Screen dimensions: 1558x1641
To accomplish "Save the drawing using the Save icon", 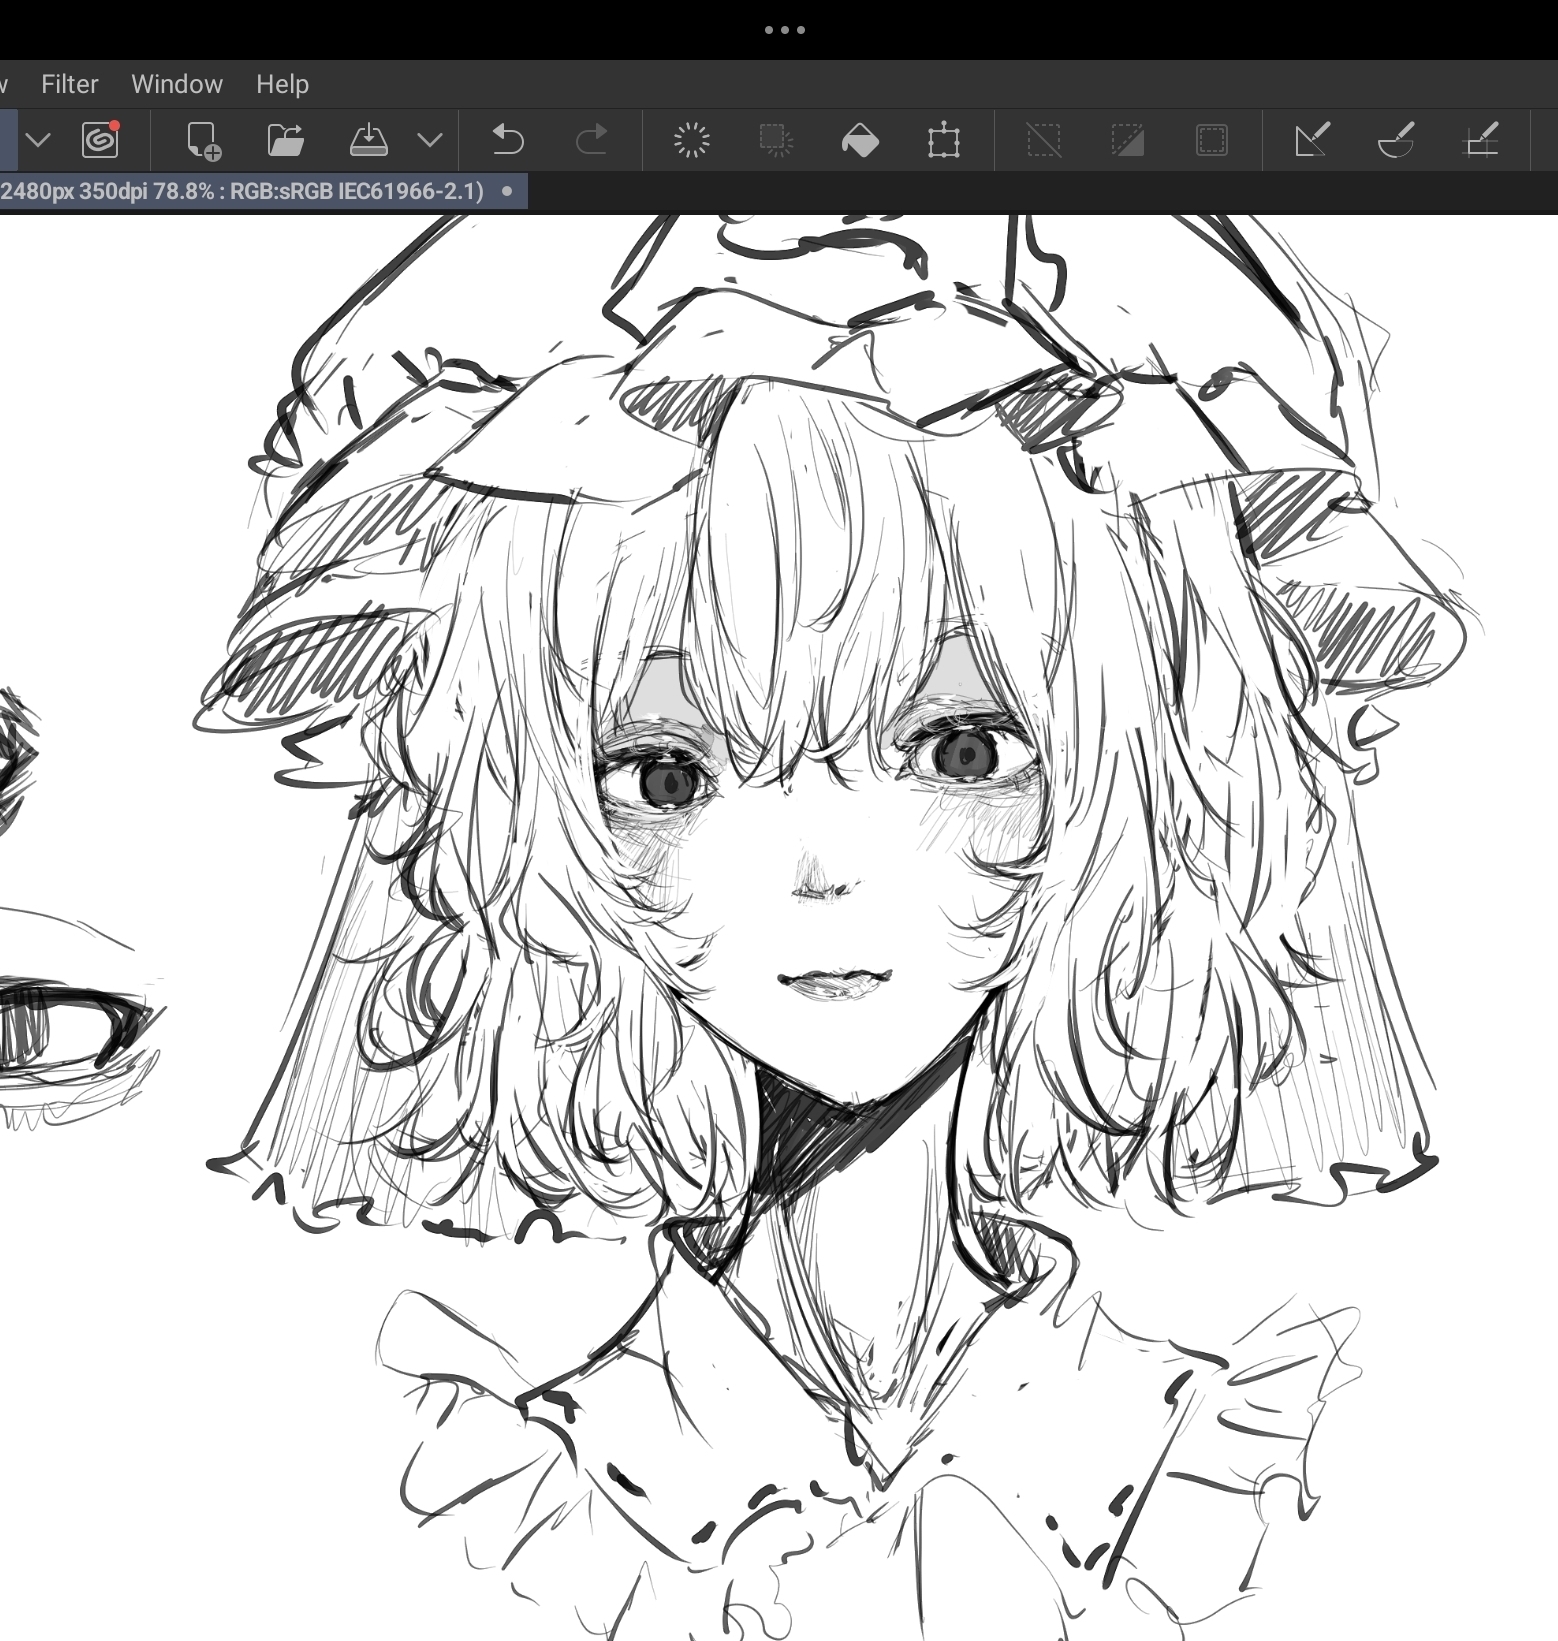I will [x=368, y=140].
